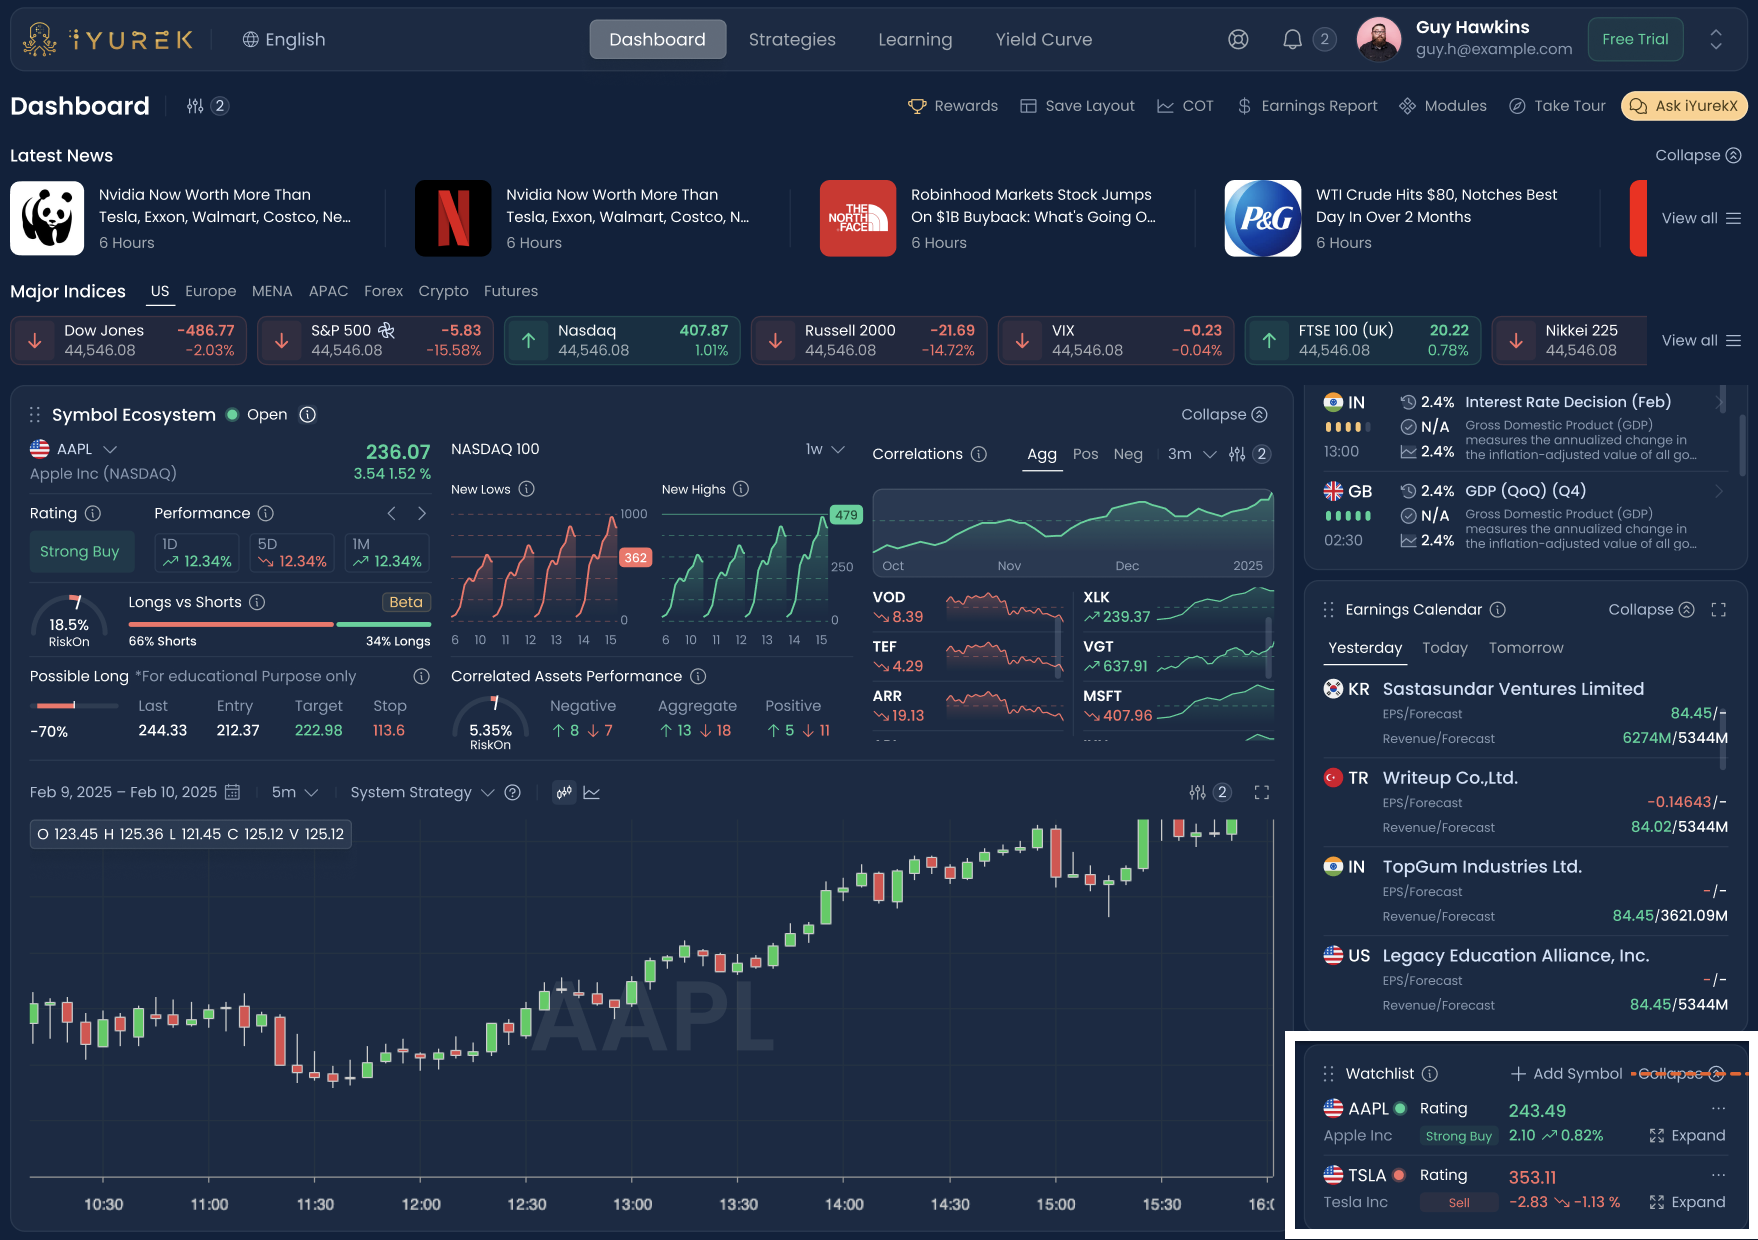The width and height of the screenshot is (1758, 1240).
Task: Click the Free Trial button
Action: 1635,40
